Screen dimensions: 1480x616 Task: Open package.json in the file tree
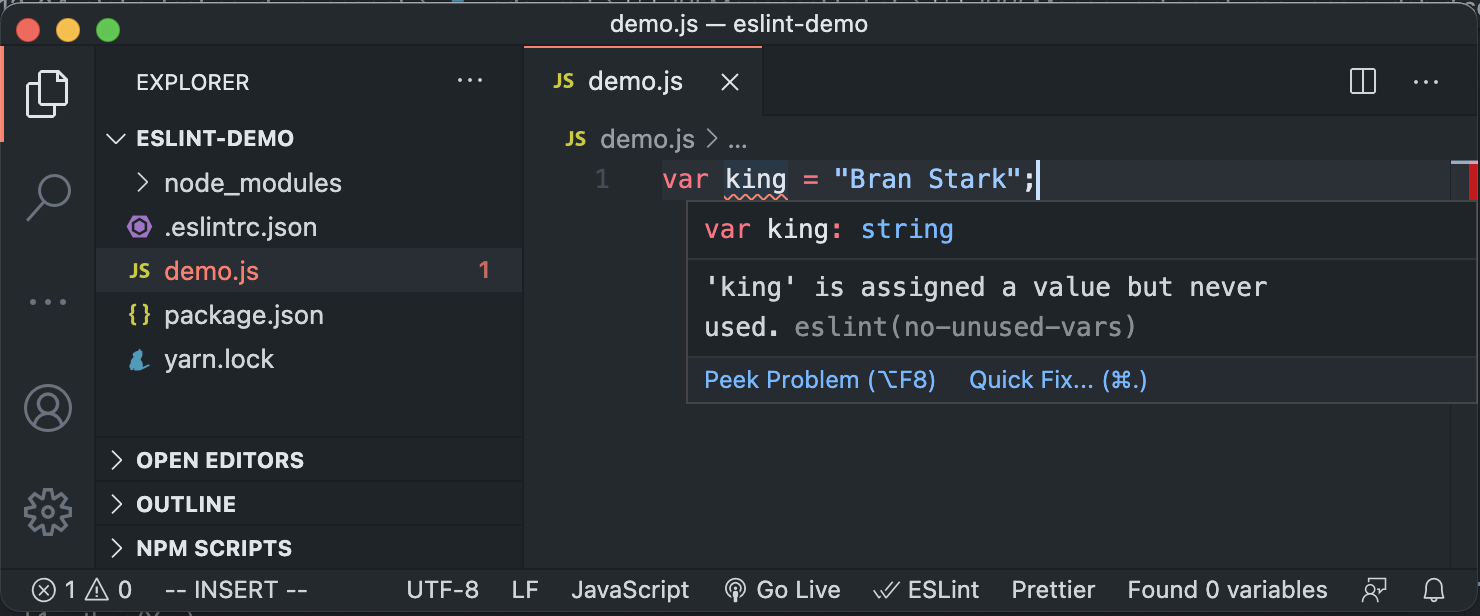click(x=243, y=315)
